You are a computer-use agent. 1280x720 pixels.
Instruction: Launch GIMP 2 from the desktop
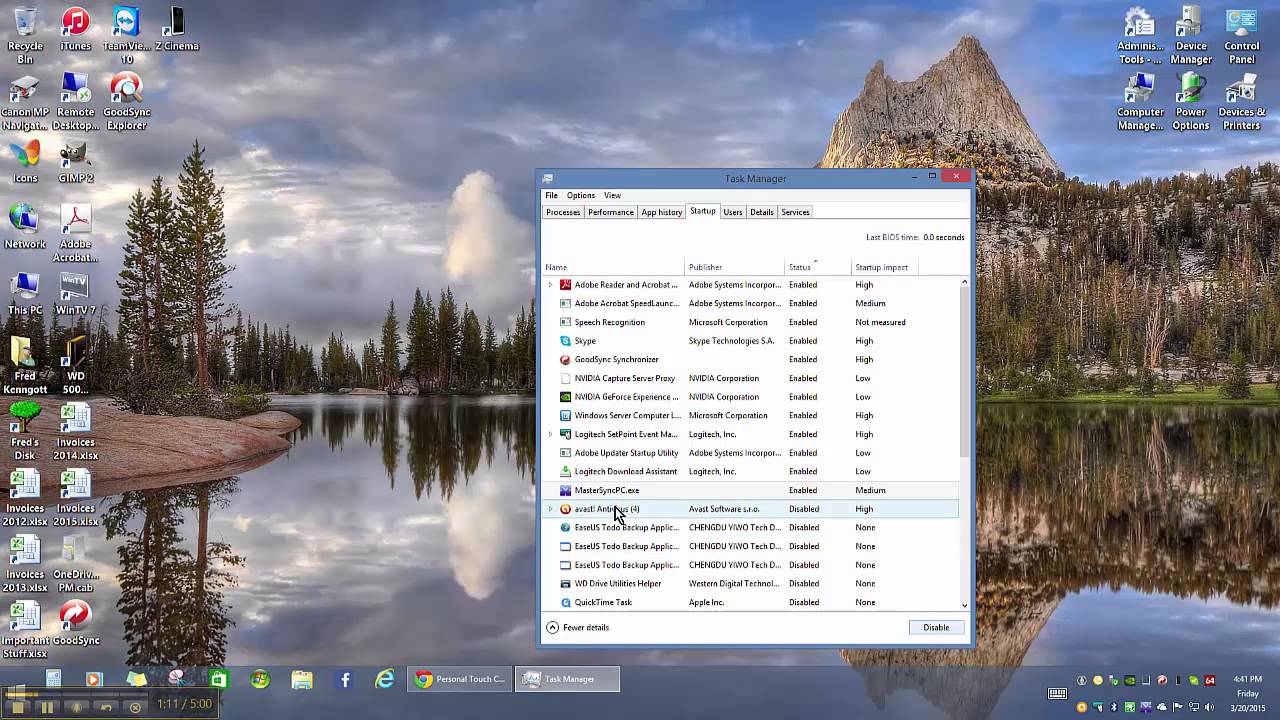tap(75, 162)
